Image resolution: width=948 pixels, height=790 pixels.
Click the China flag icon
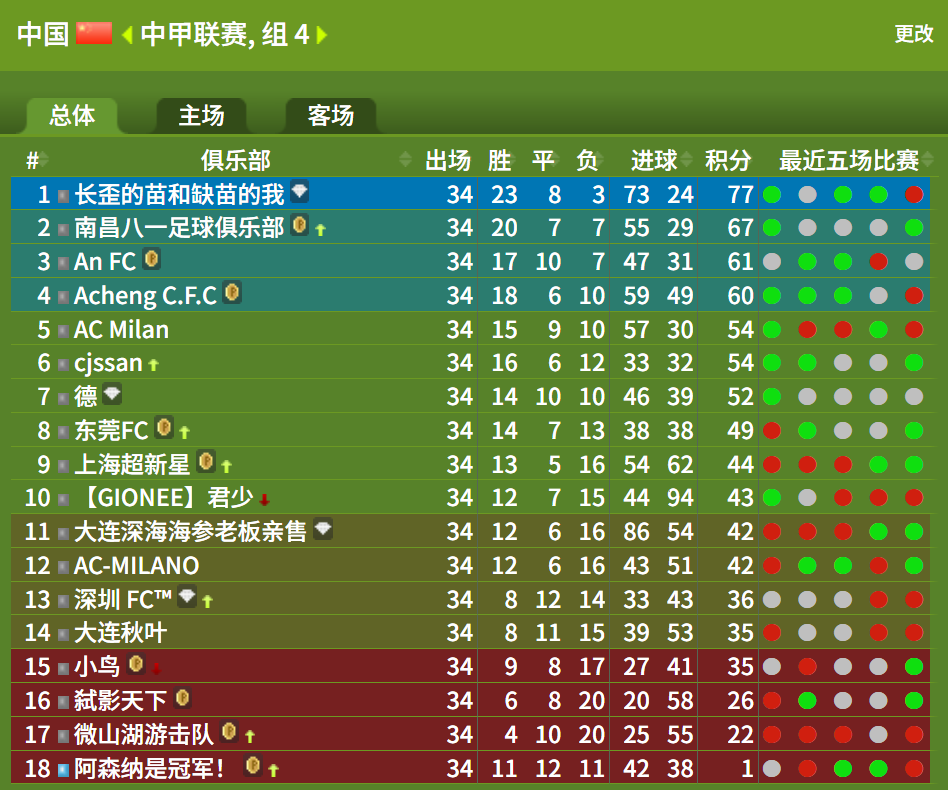click(x=94, y=34)
